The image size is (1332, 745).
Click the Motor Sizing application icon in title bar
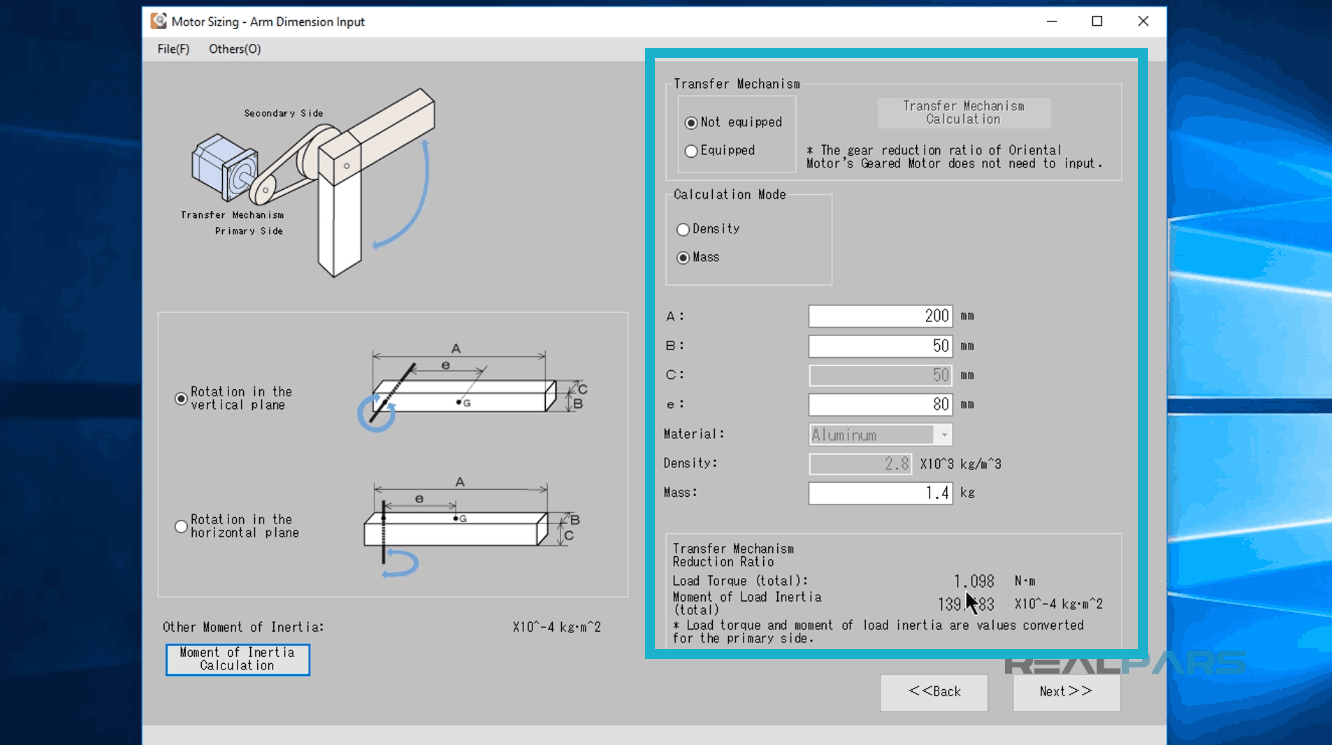(x=157, y=21)
